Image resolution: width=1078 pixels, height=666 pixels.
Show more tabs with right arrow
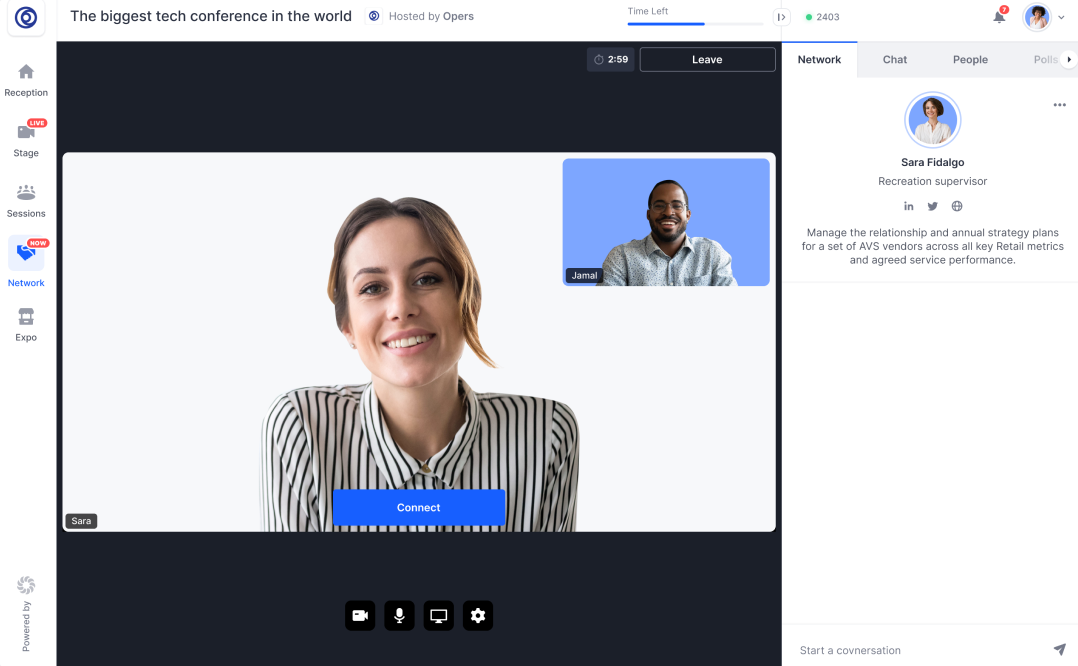1068,60
